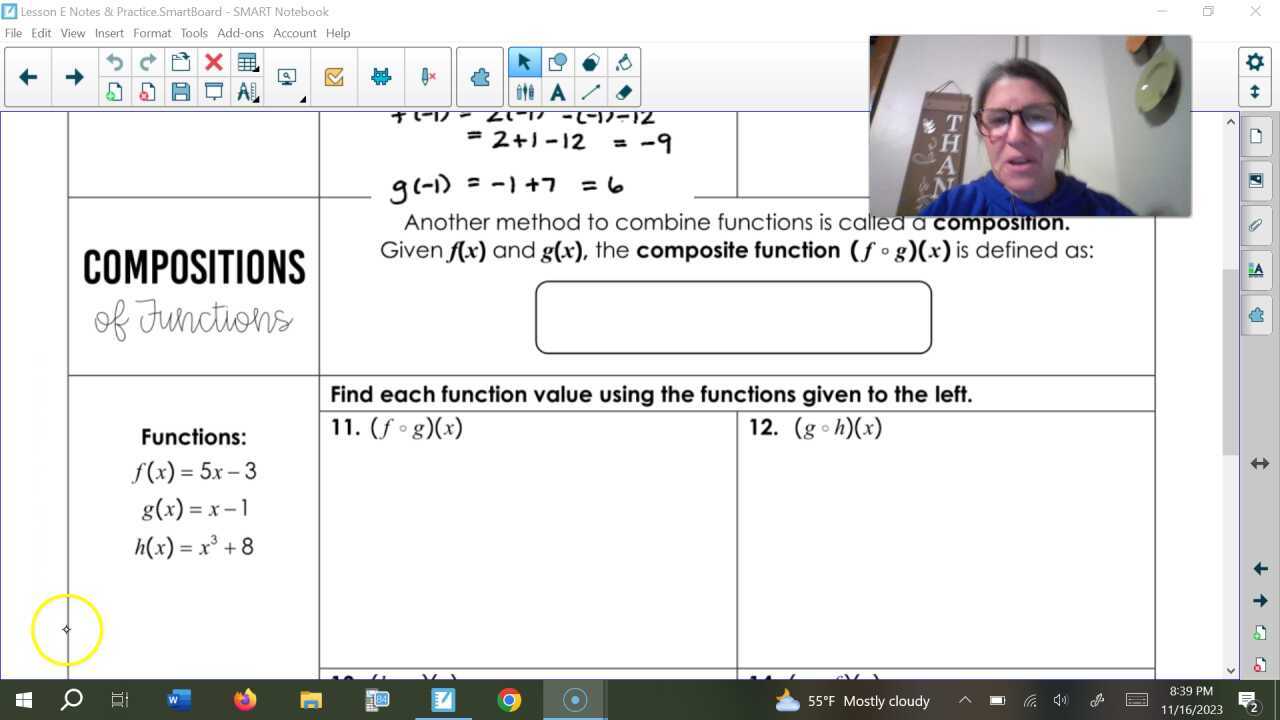Pick the Eraser tool

pos(623,92)
